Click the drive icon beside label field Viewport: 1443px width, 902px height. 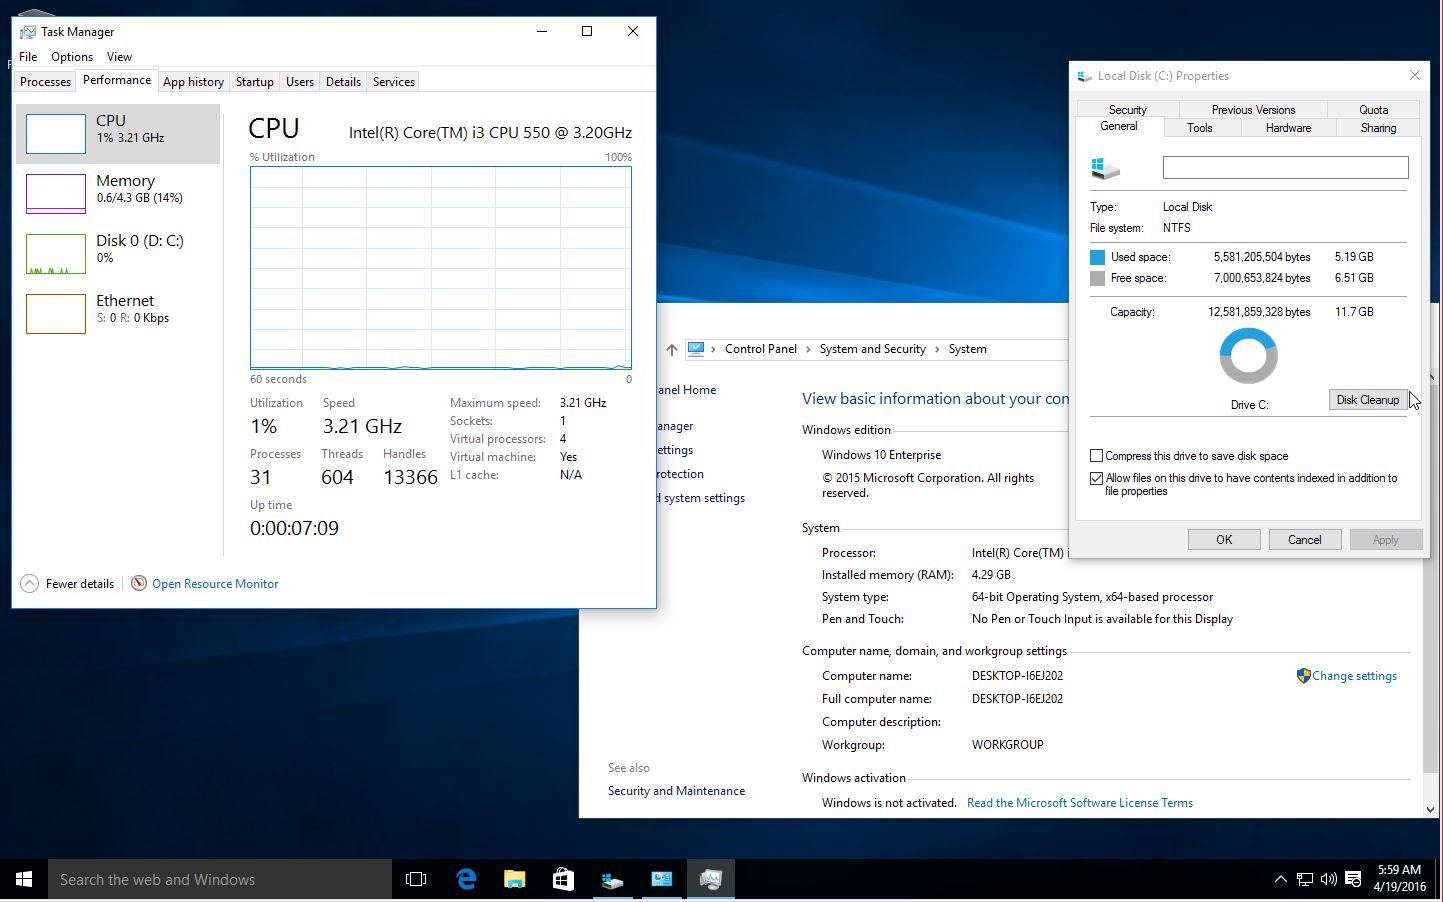click(x=1105, y=168)
